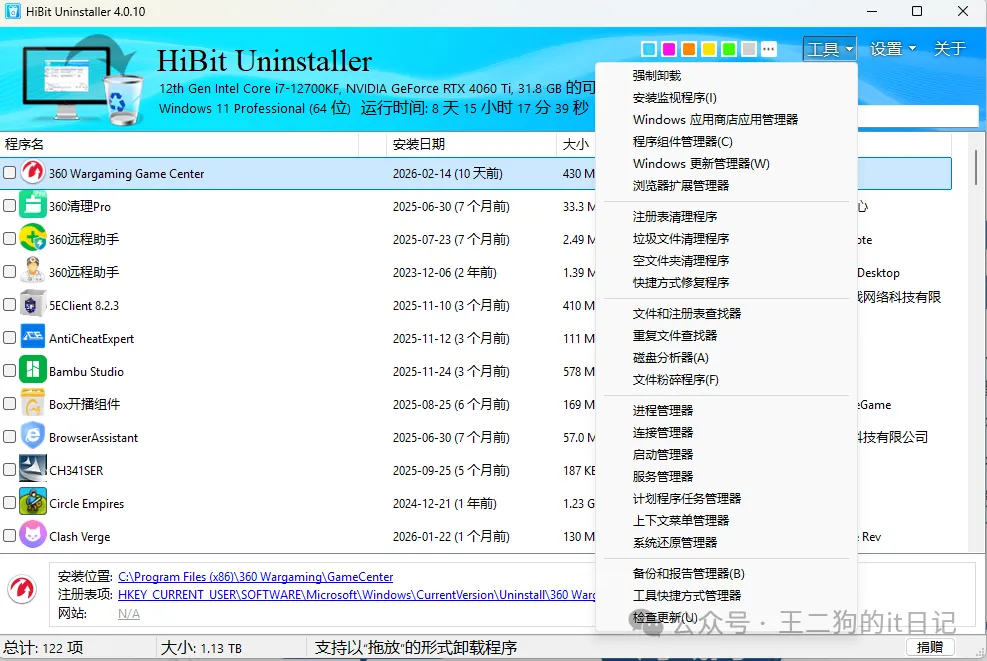This screenshot has height=661, width=987.
Task: Click the Bambu Studio green icon
Action: pyautogui.click(x=33, y=370)
